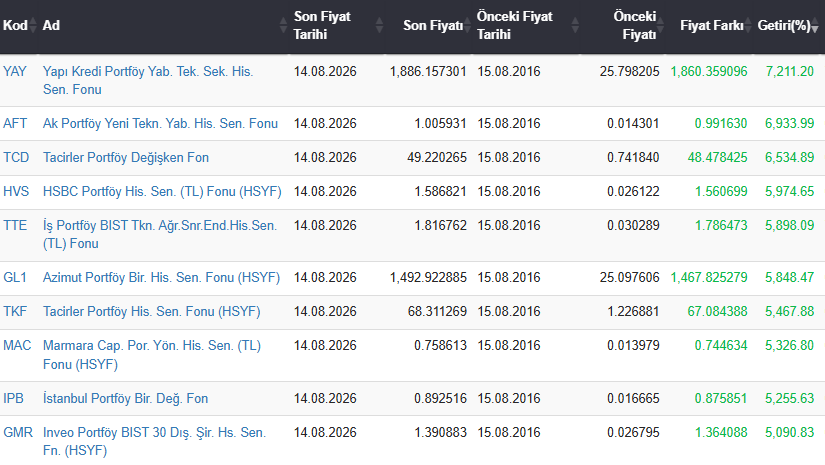Open Yapı Kredi Portföy Yab. Tek. fund
This screenshot has width=825, height=465.
(148, 80)
